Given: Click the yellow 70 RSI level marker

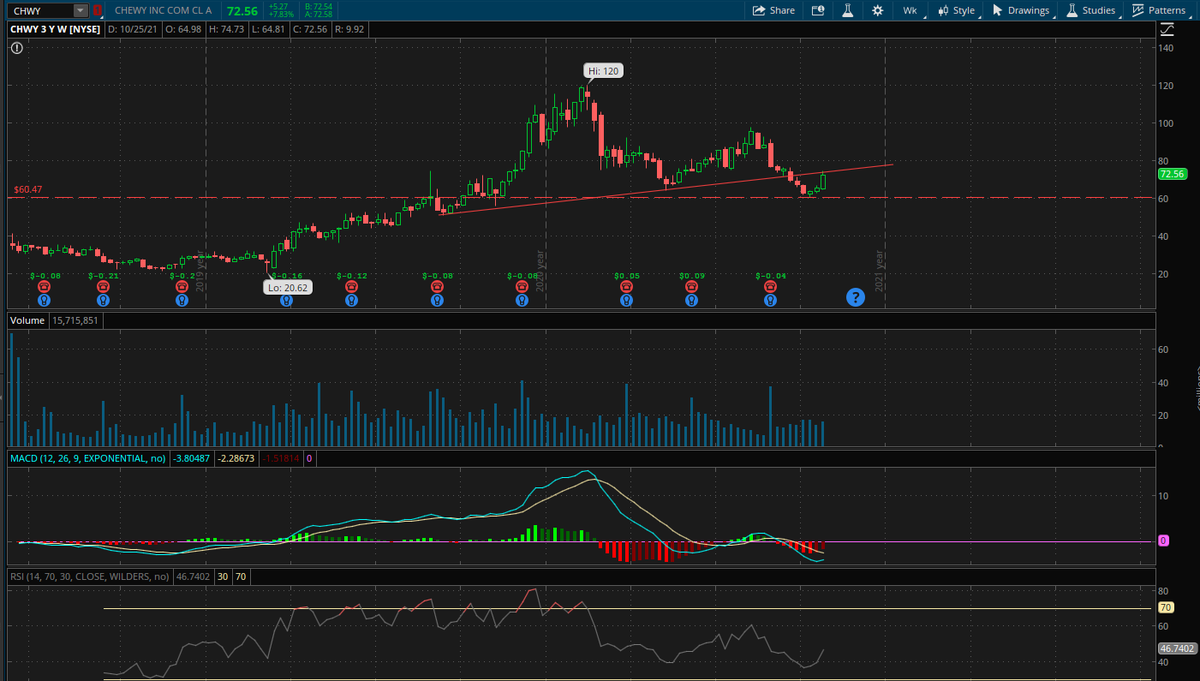Looking at the screenshot, I should (x=1165, y=607).
